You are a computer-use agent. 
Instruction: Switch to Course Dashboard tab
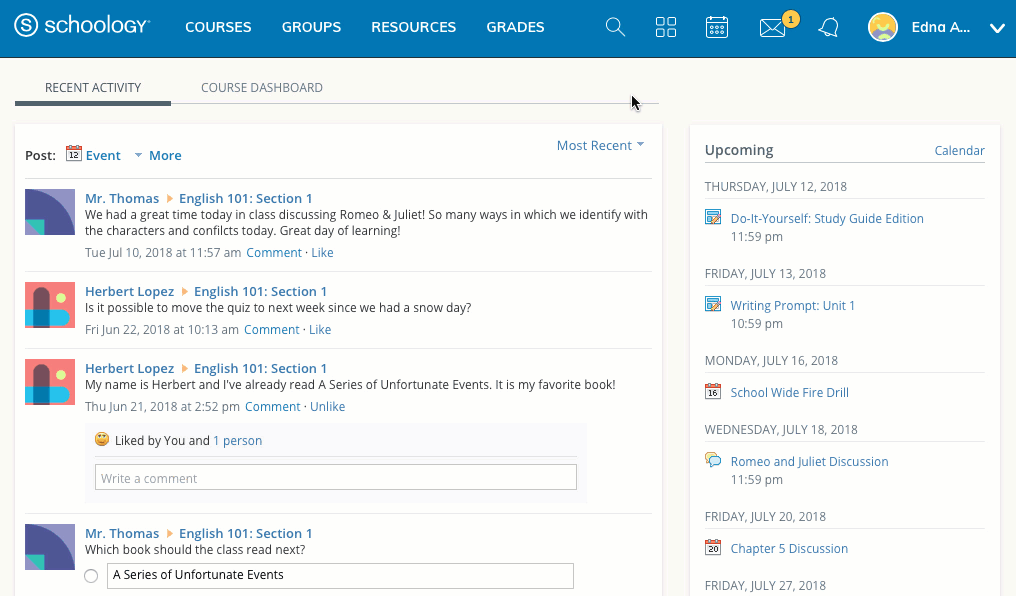point(262,88)
